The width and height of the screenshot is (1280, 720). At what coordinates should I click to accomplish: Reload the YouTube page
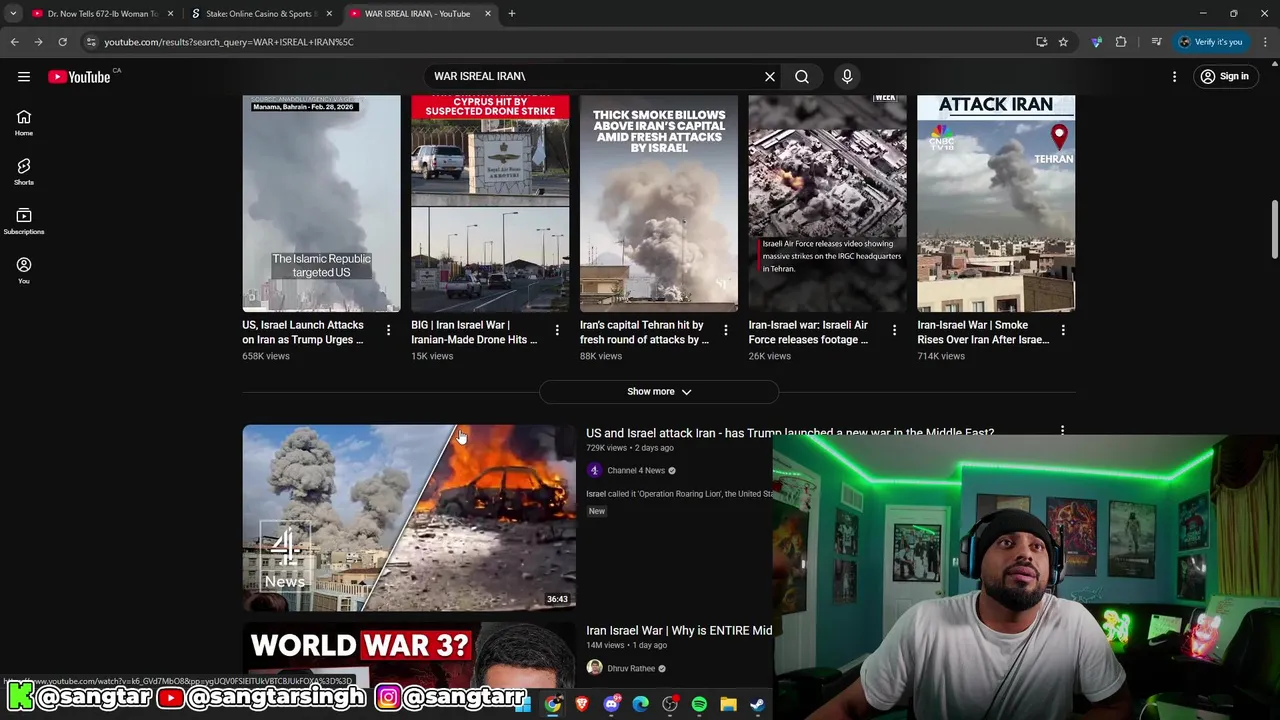tap(62, 42)
